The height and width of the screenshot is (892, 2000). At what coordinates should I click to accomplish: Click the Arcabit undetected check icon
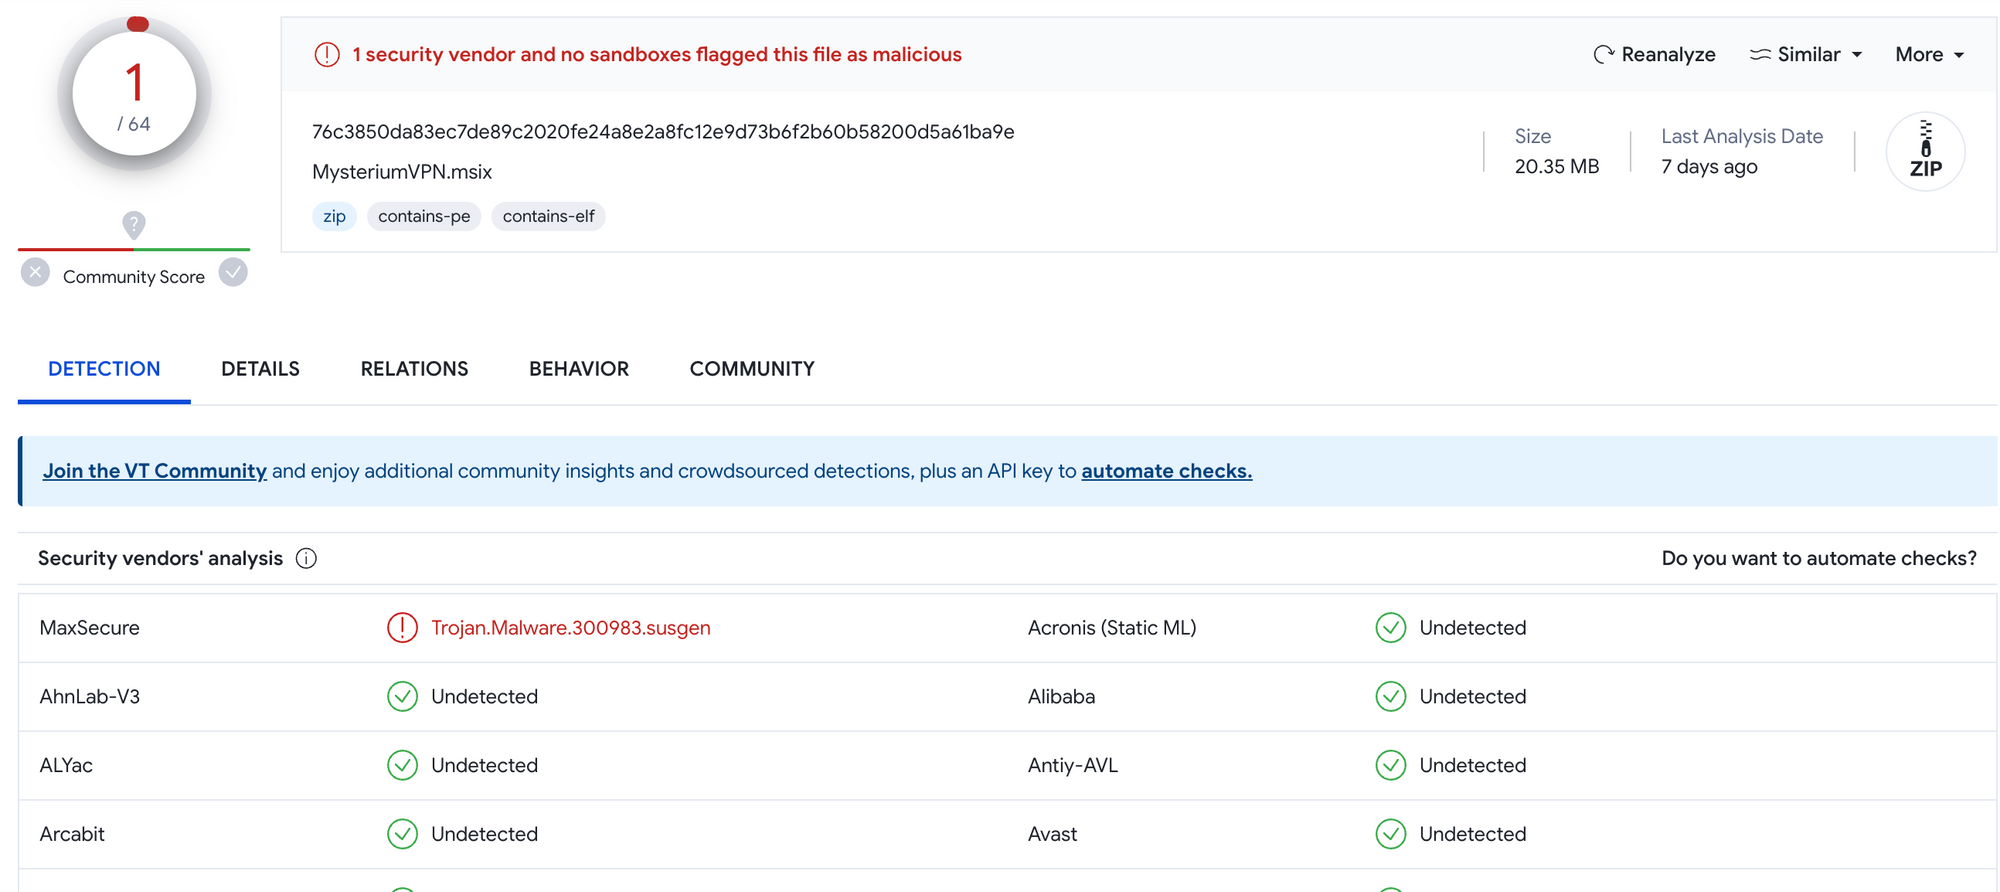[x=402, y=834]
